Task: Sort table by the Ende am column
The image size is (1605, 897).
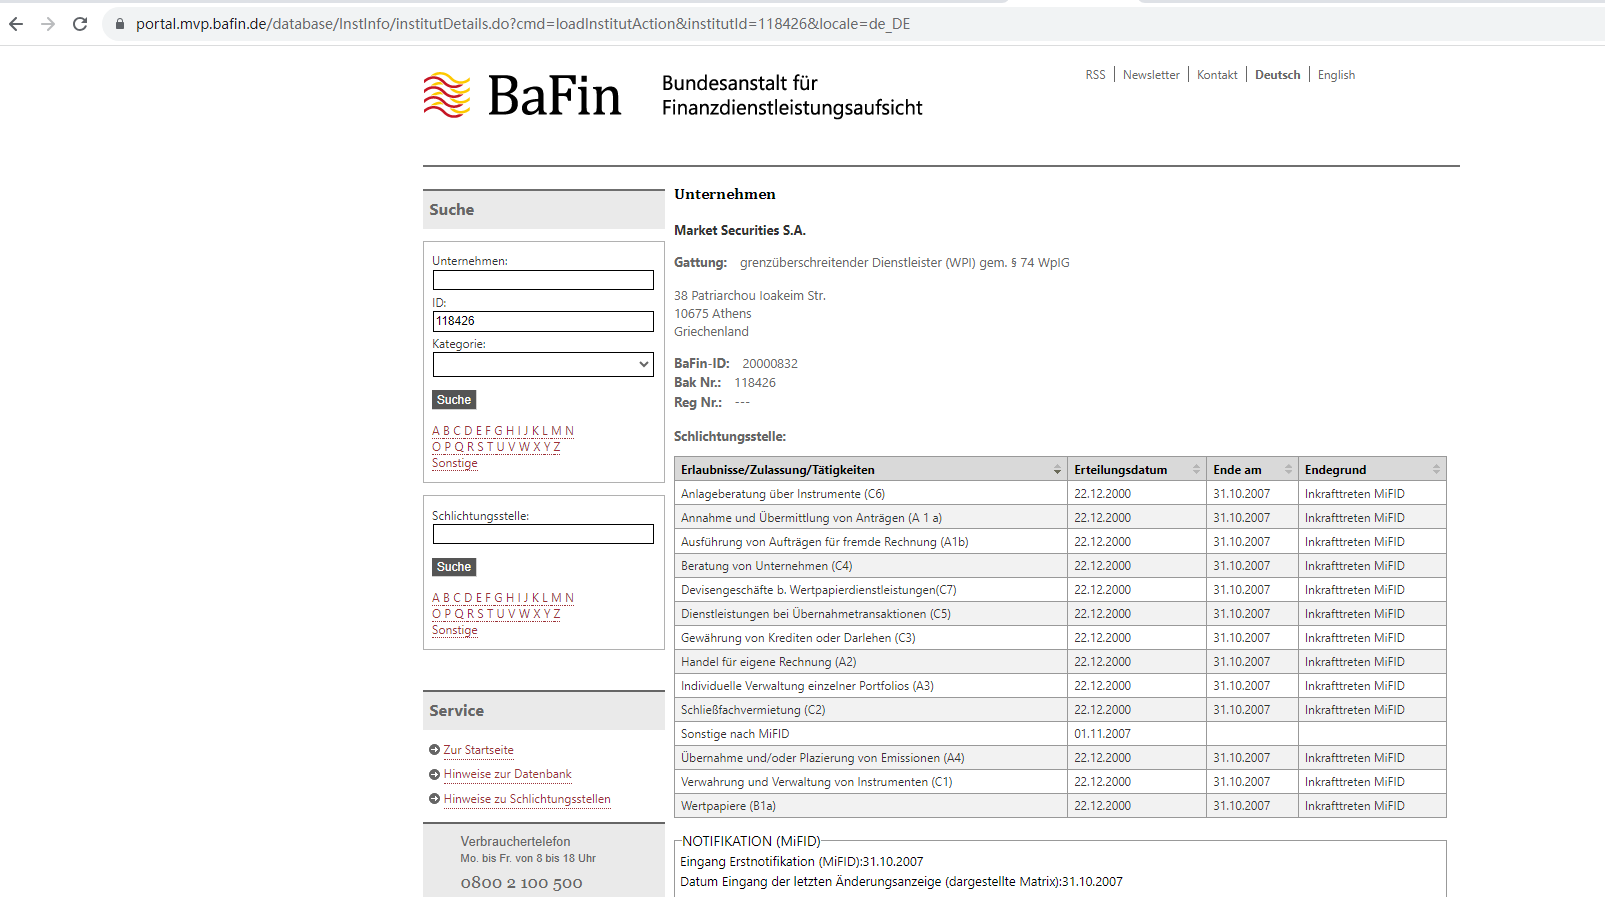Action: (x=1288, y=470)
